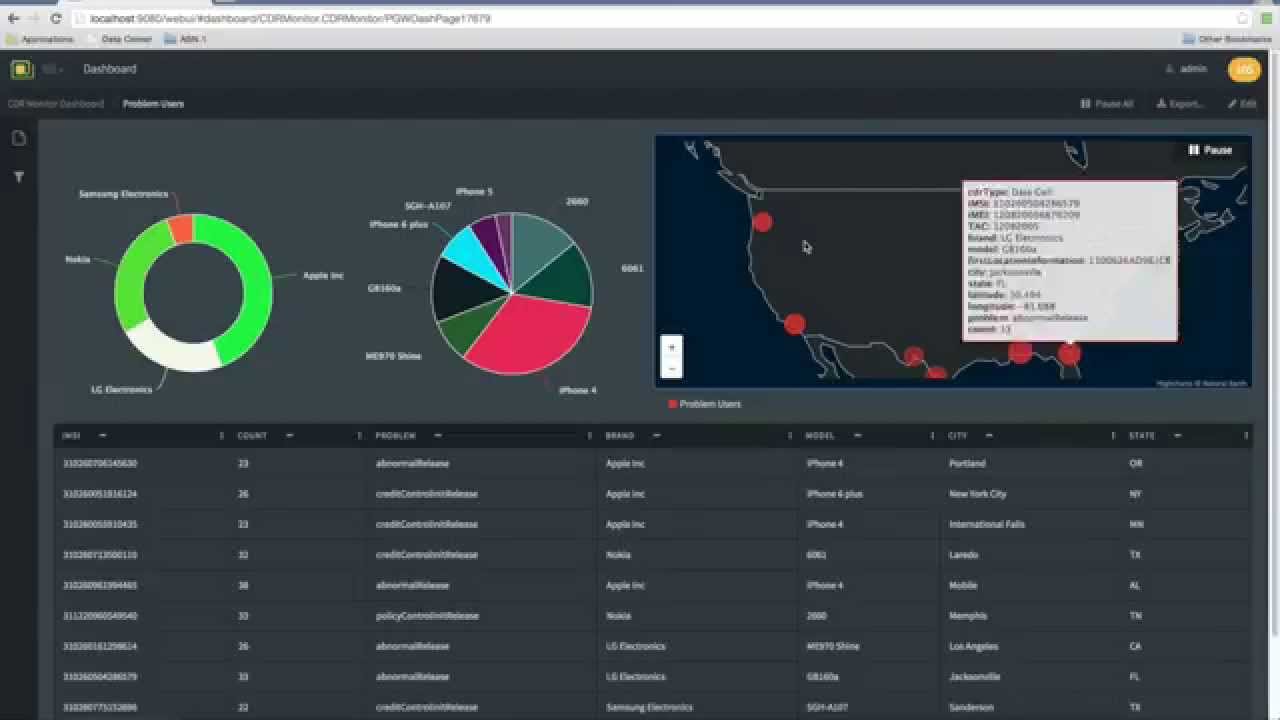Open the MODEL column options dots

[x=932, y=436]
